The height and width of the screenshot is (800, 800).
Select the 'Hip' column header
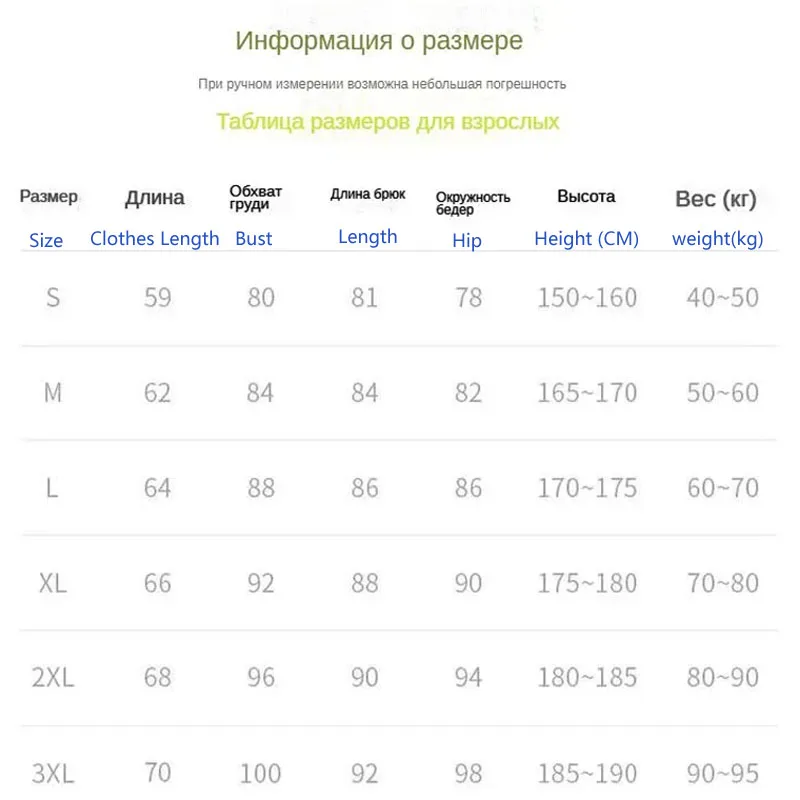(x=467, y=240)
